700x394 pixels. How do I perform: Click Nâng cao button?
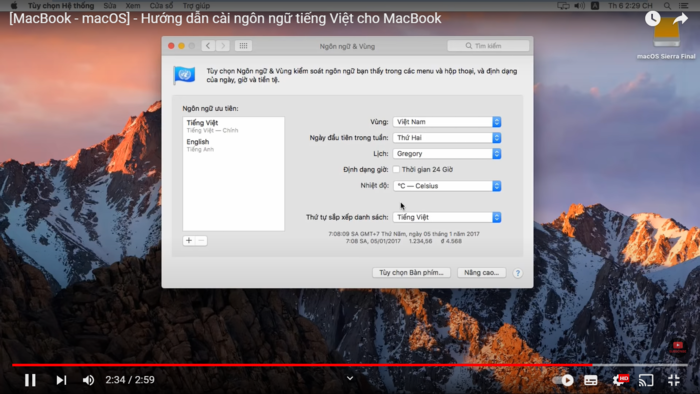(481, 273)
